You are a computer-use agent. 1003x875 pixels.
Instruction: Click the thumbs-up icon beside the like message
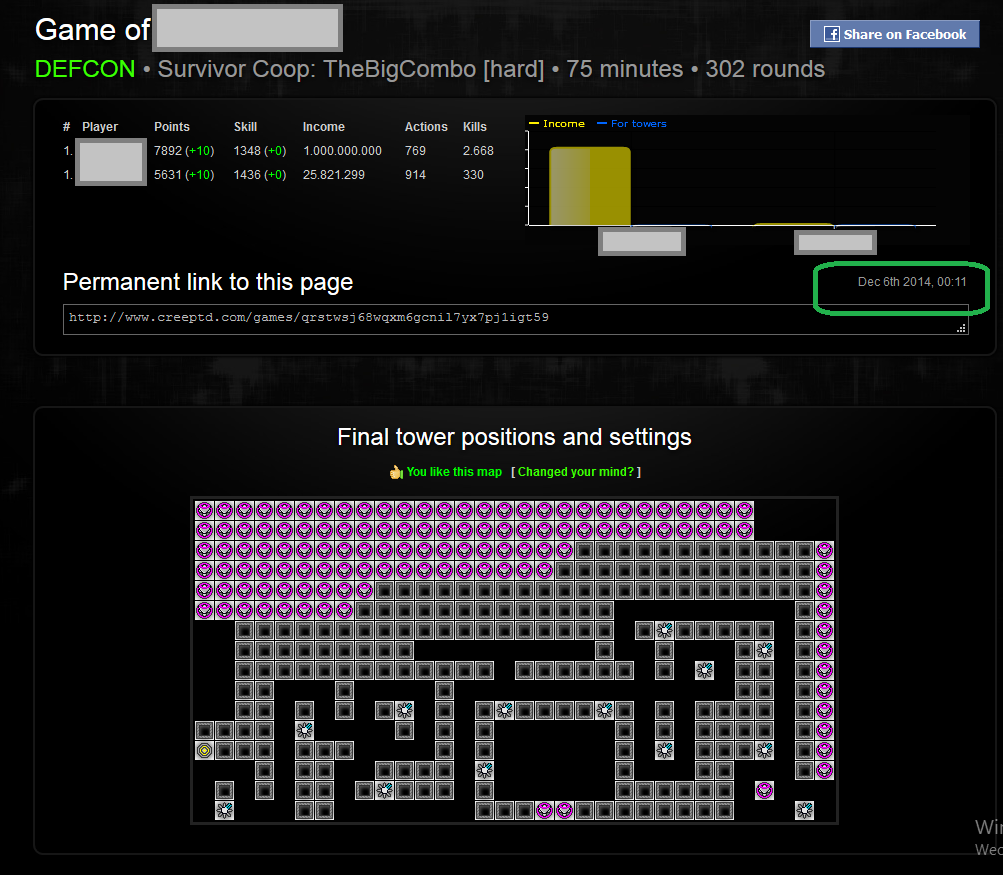396,472
